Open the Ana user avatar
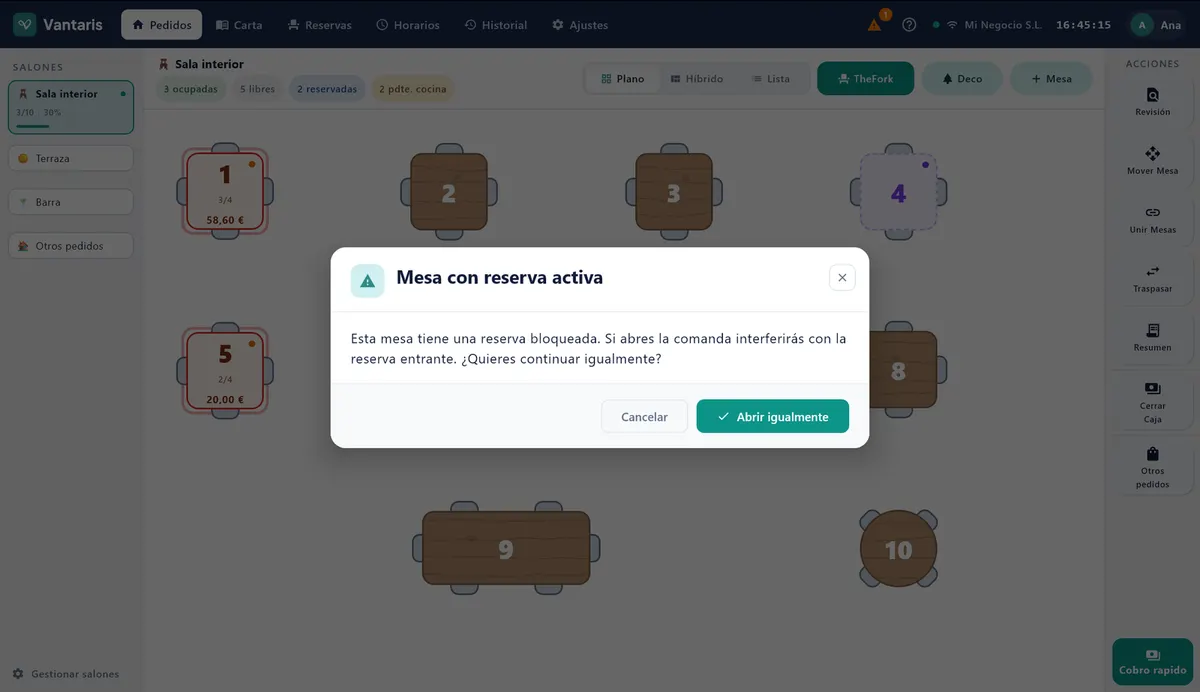 click(1142, 25)
